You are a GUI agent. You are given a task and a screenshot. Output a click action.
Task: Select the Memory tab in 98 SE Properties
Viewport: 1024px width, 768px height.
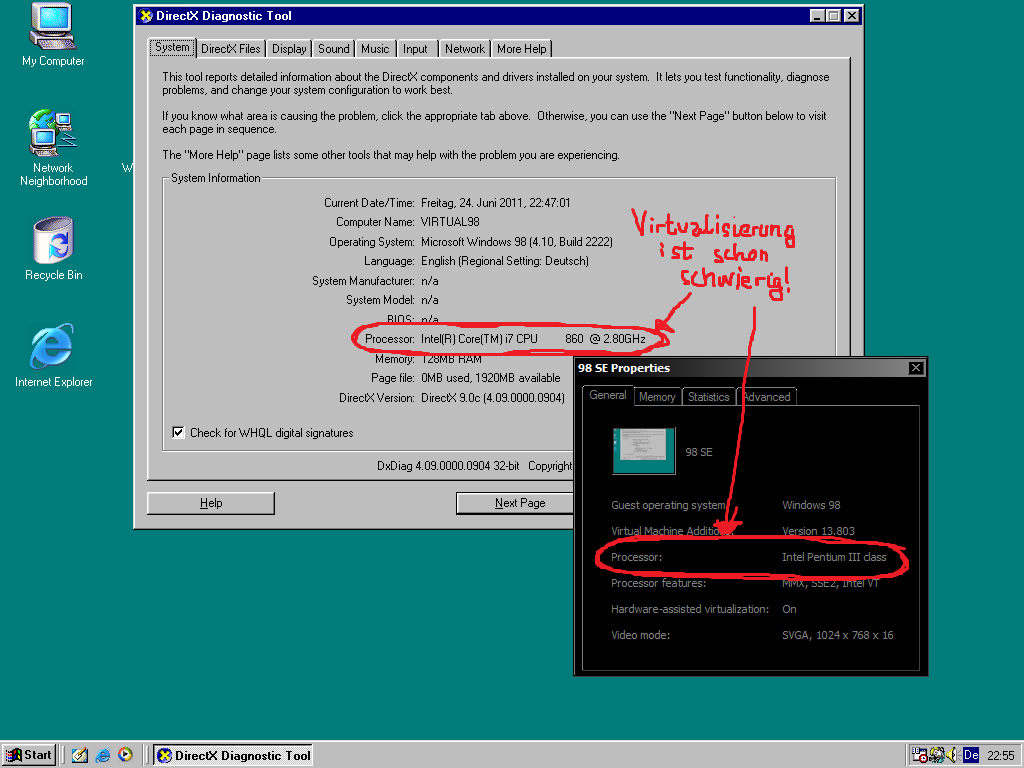click(x=657, y=397)
